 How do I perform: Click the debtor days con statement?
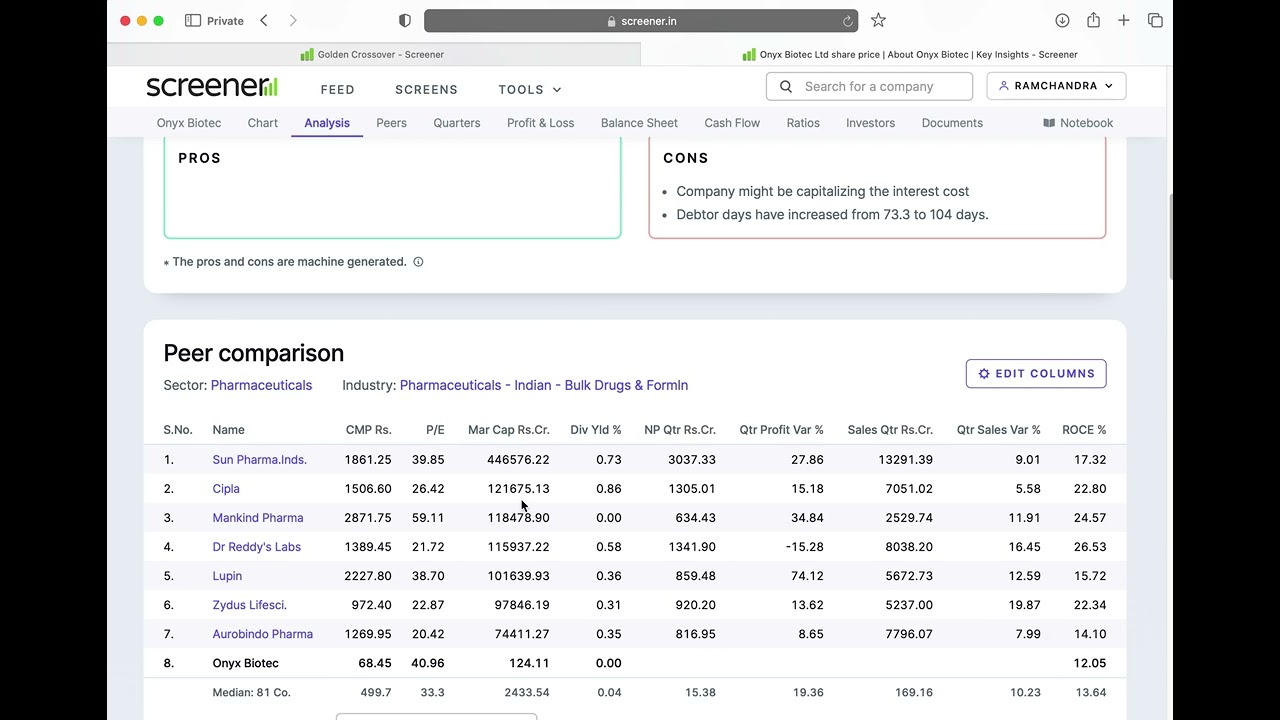832,214
